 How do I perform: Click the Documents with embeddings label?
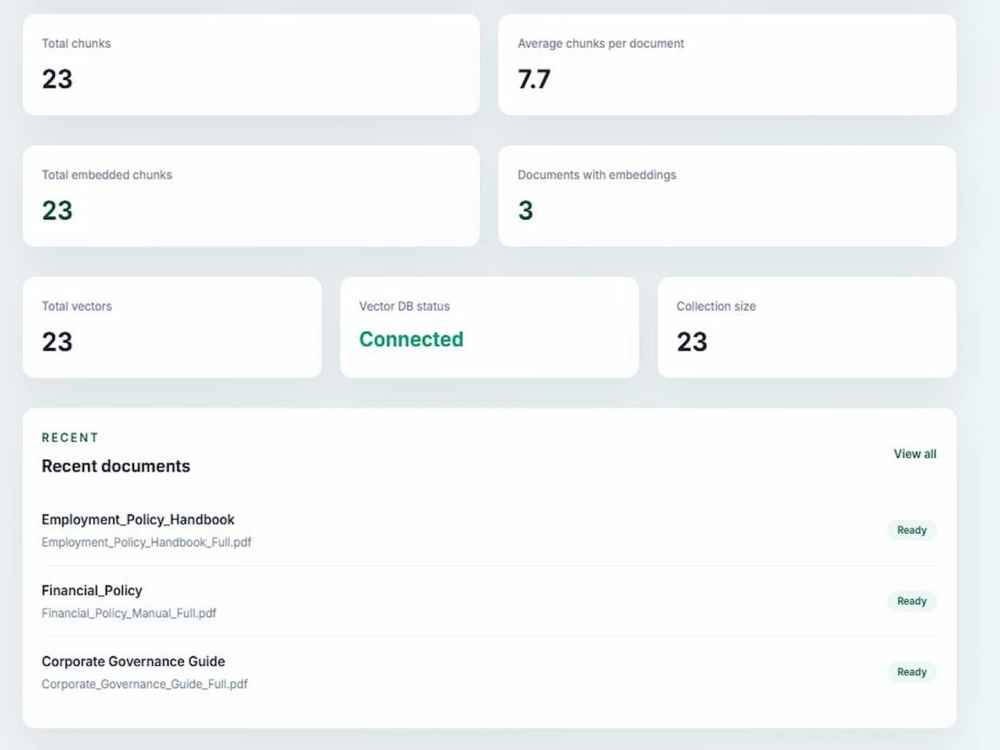pyautogui.click(x=596, y=175)
